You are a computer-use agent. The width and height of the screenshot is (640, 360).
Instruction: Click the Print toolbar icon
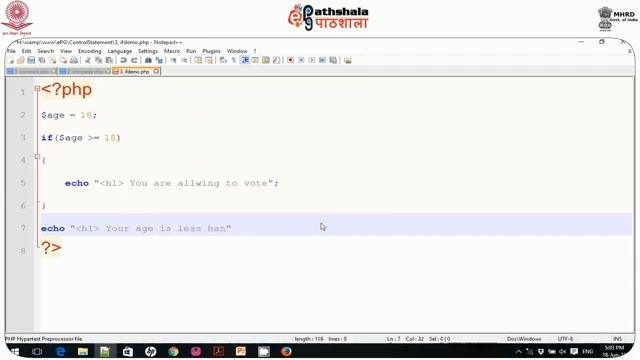point(73,60)
